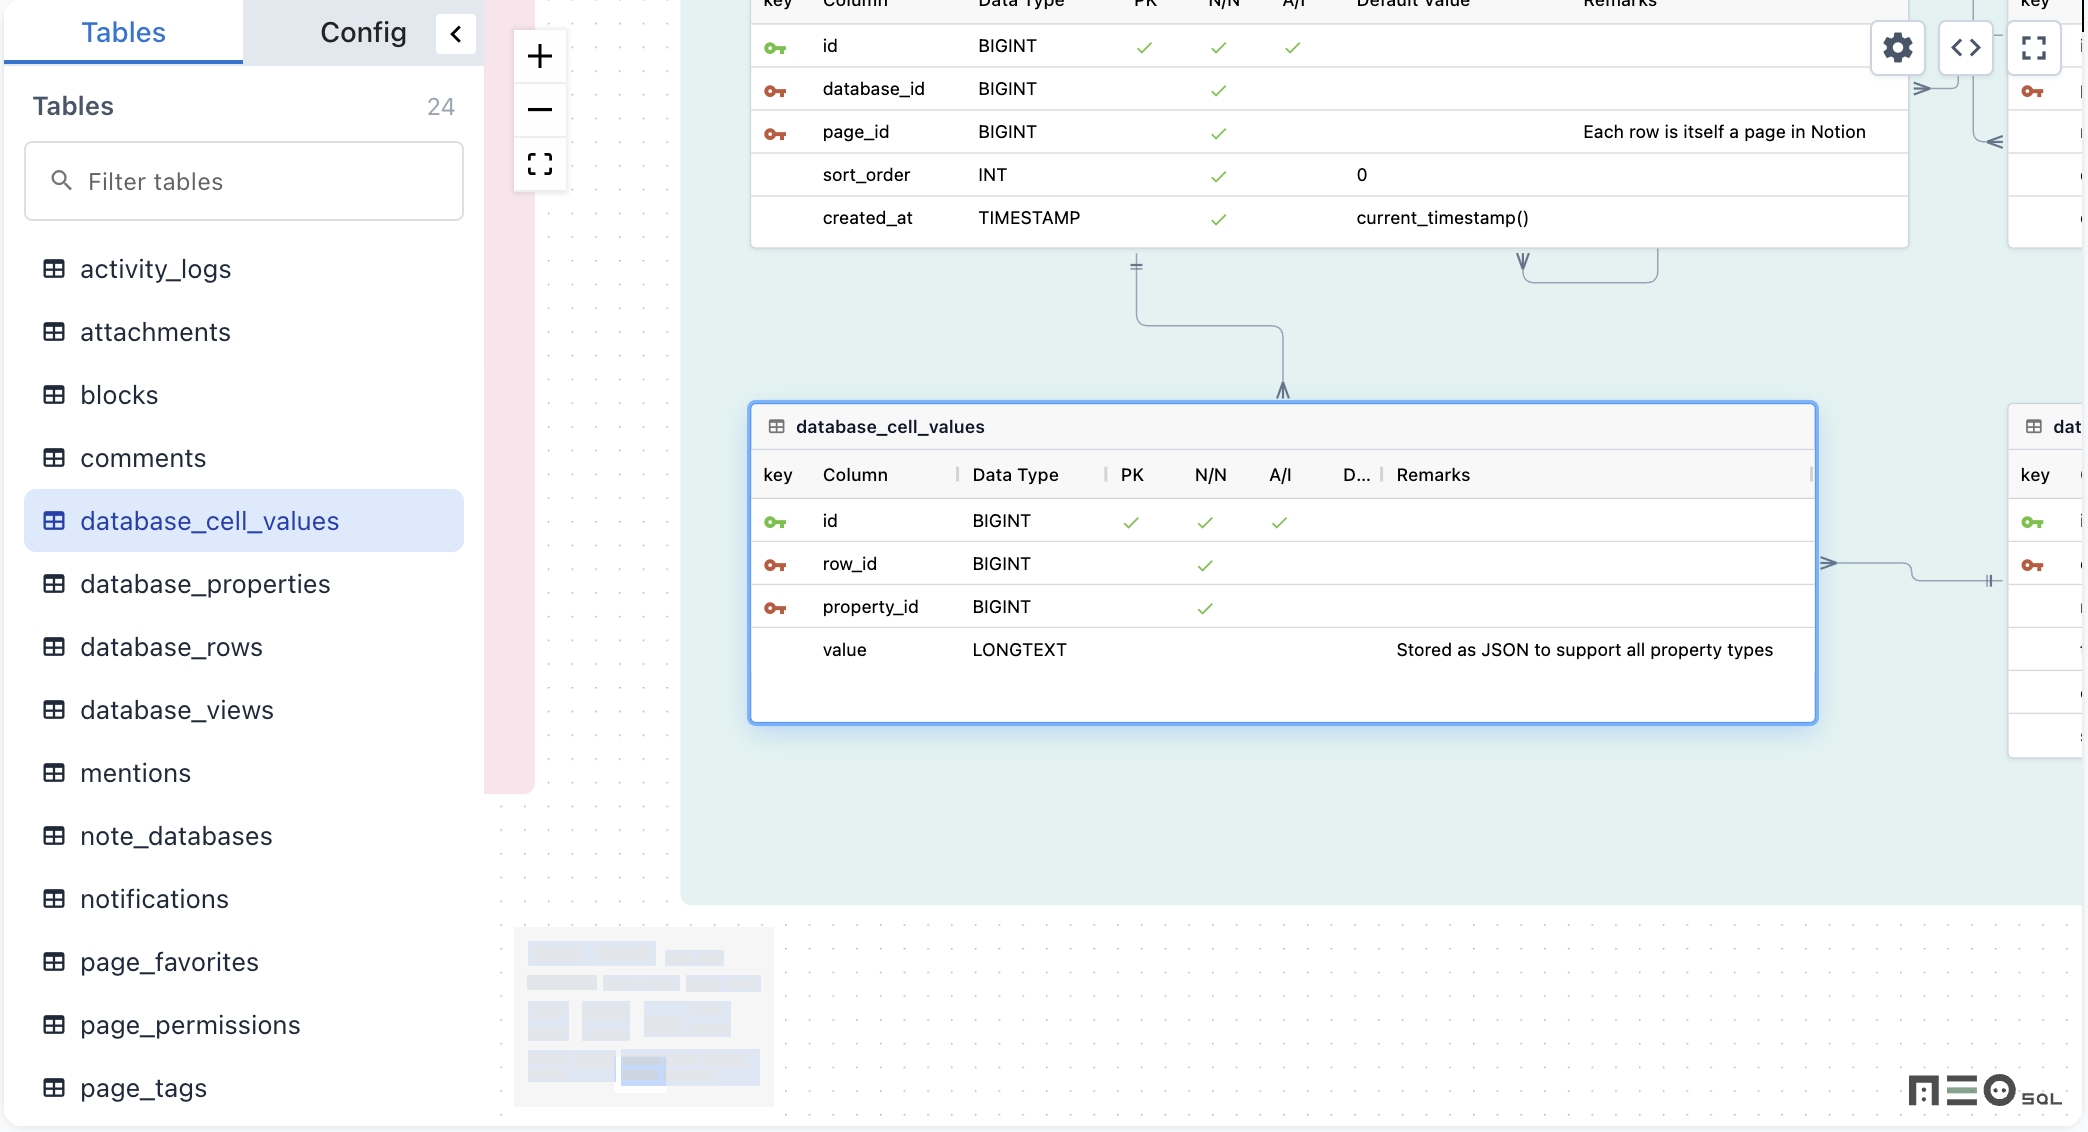
Task: Click the database_views table grid icon
Action: (54, 710)
